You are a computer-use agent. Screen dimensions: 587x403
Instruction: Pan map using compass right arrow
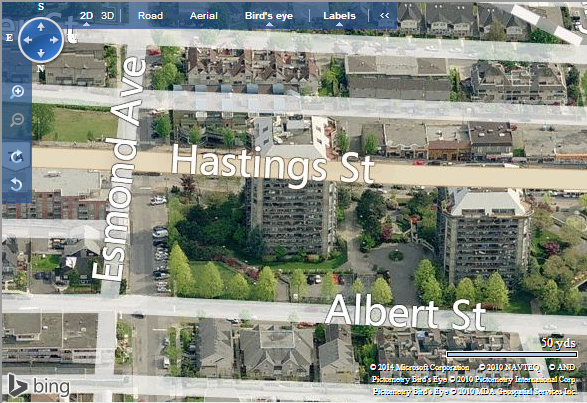54,40
